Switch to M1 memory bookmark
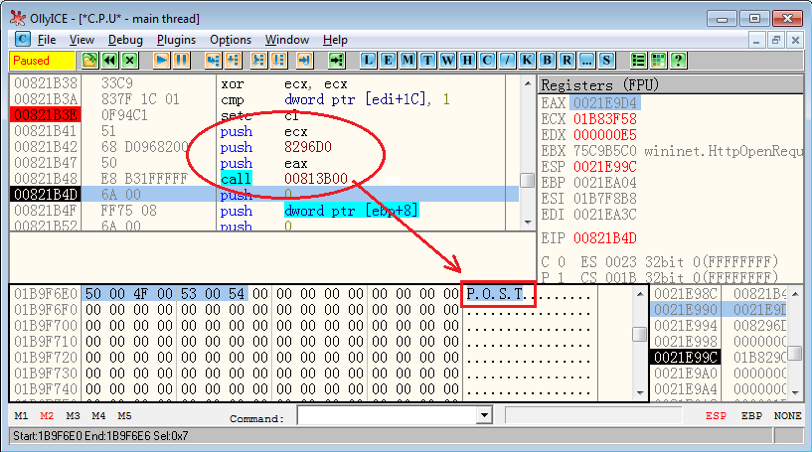 click(x=22, y=415)
